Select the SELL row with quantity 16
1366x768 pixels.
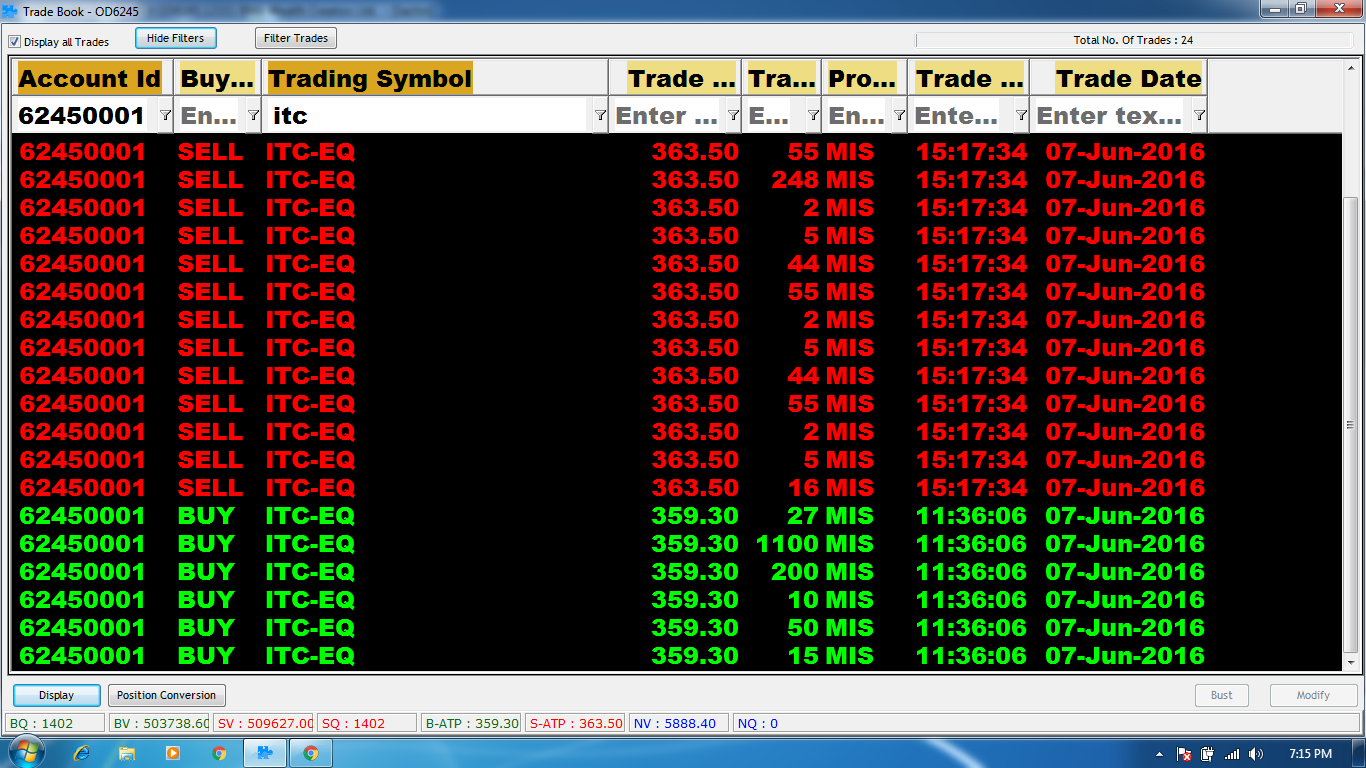(677, 488)
